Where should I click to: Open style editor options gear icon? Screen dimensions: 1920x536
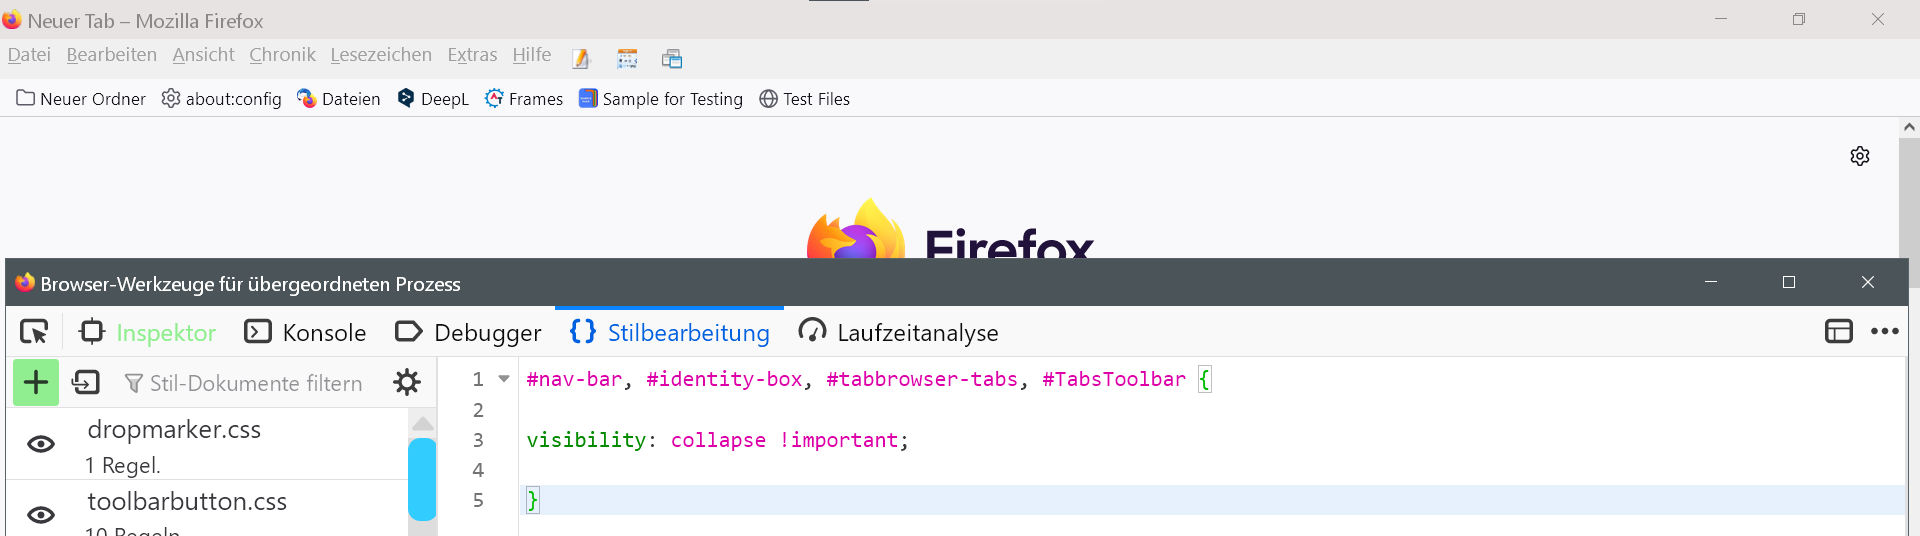pos(407,382)
